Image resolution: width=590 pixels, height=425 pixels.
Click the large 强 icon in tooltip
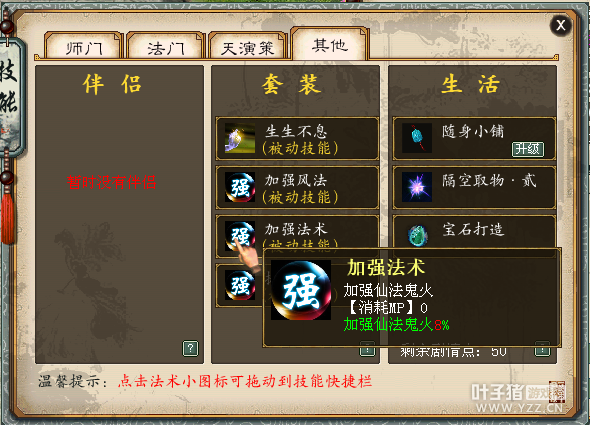(x=301, y=290)
